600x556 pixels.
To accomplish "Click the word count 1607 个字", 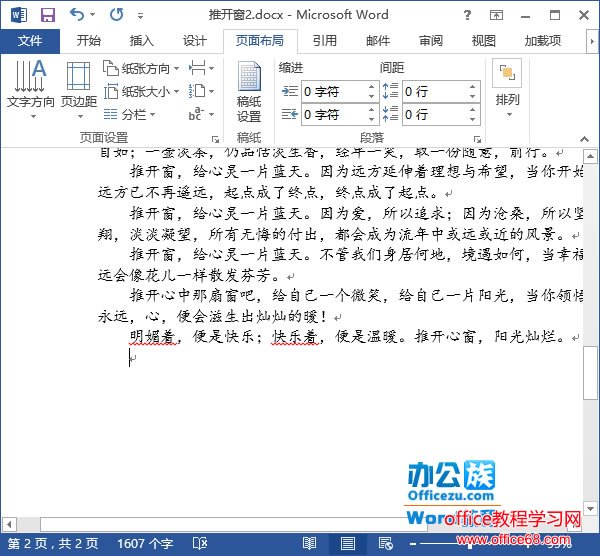I will click(145, 543).
